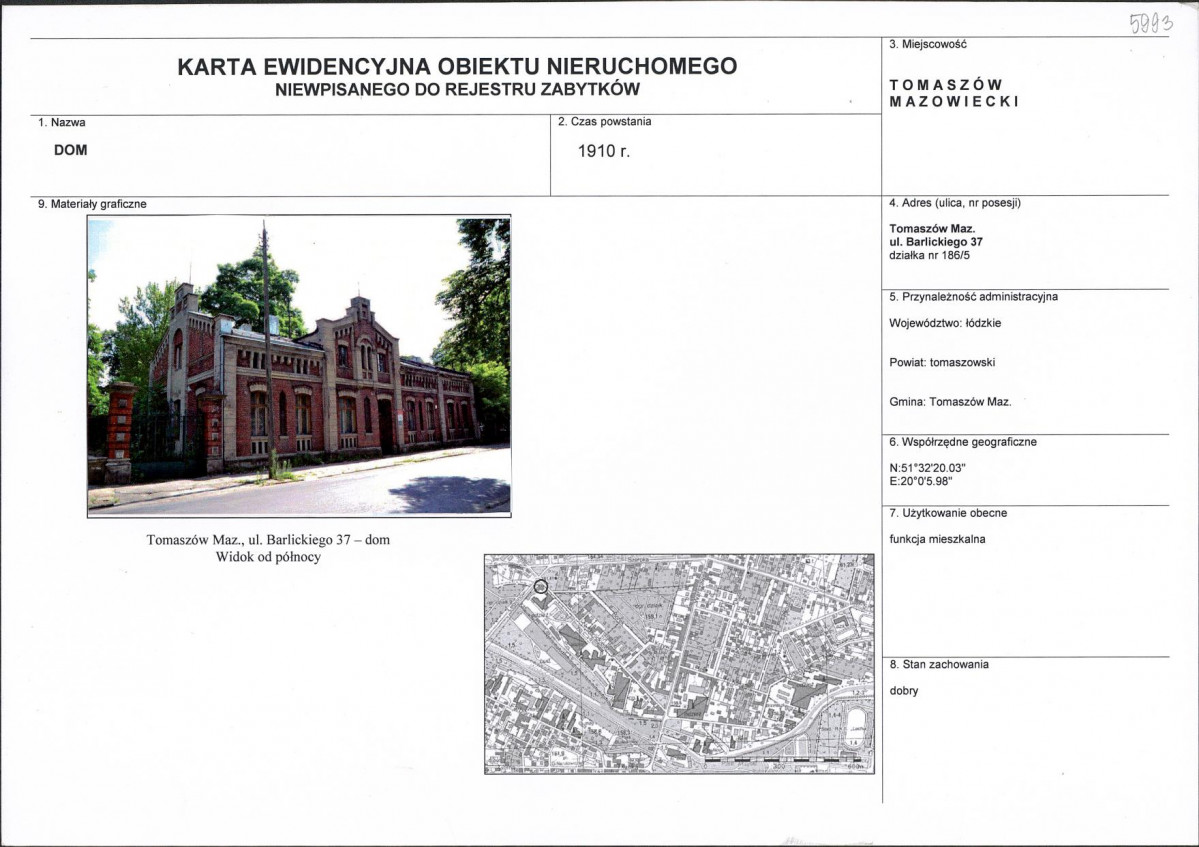Click the text 'Województwo: łódzkie'
The height and width of the screenshot is (847, 1199).
[945, 323]
